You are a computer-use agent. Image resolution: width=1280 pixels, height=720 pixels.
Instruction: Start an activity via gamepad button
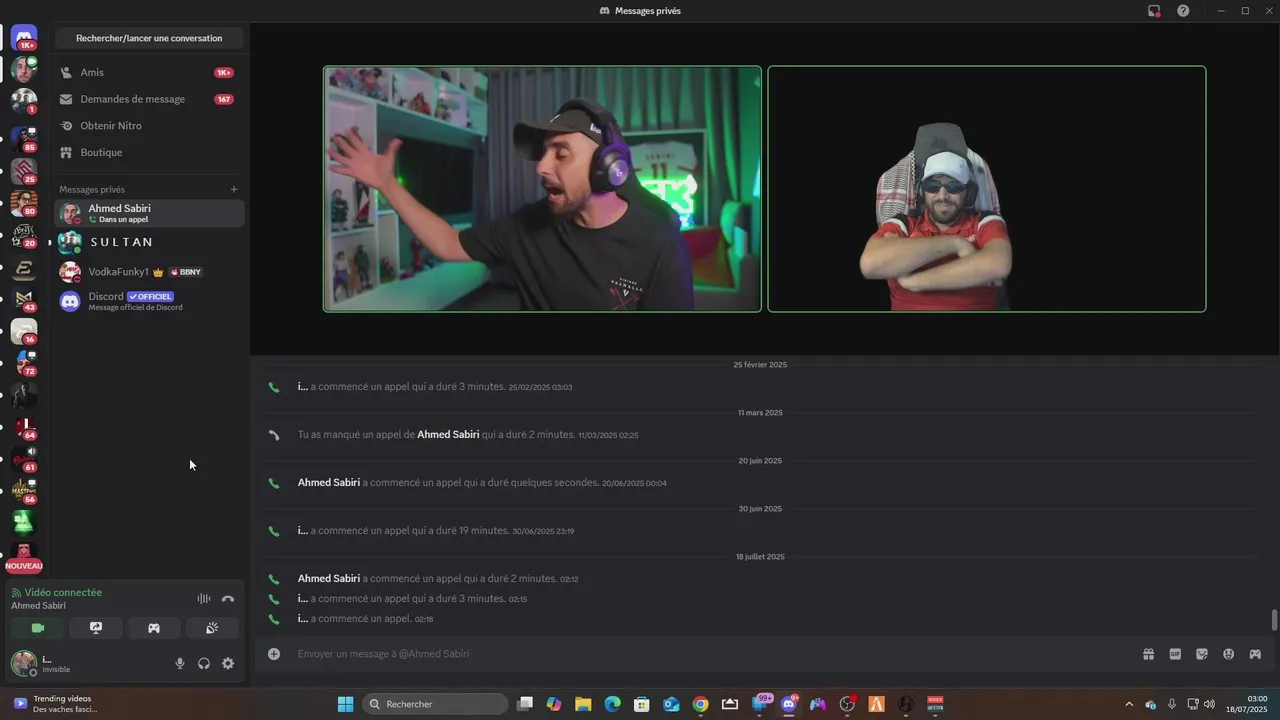(x=154, y=628)
